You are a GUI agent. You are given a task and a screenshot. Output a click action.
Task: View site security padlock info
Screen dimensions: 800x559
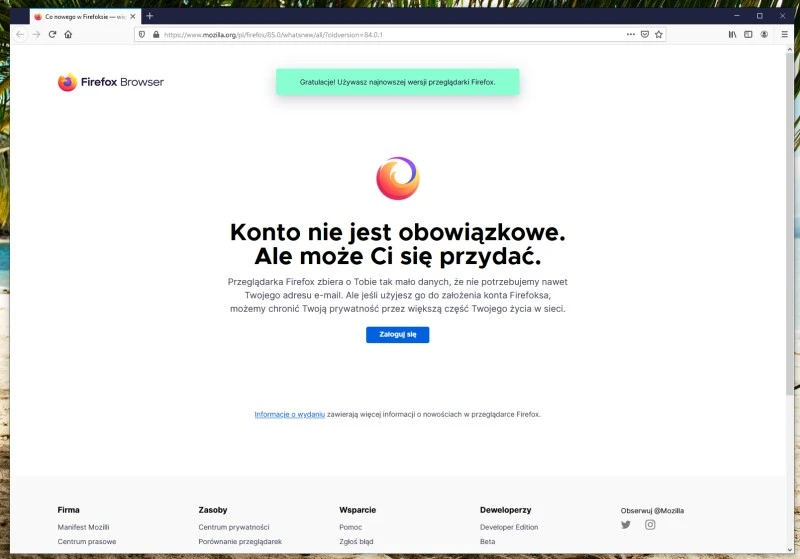(156, 35)
